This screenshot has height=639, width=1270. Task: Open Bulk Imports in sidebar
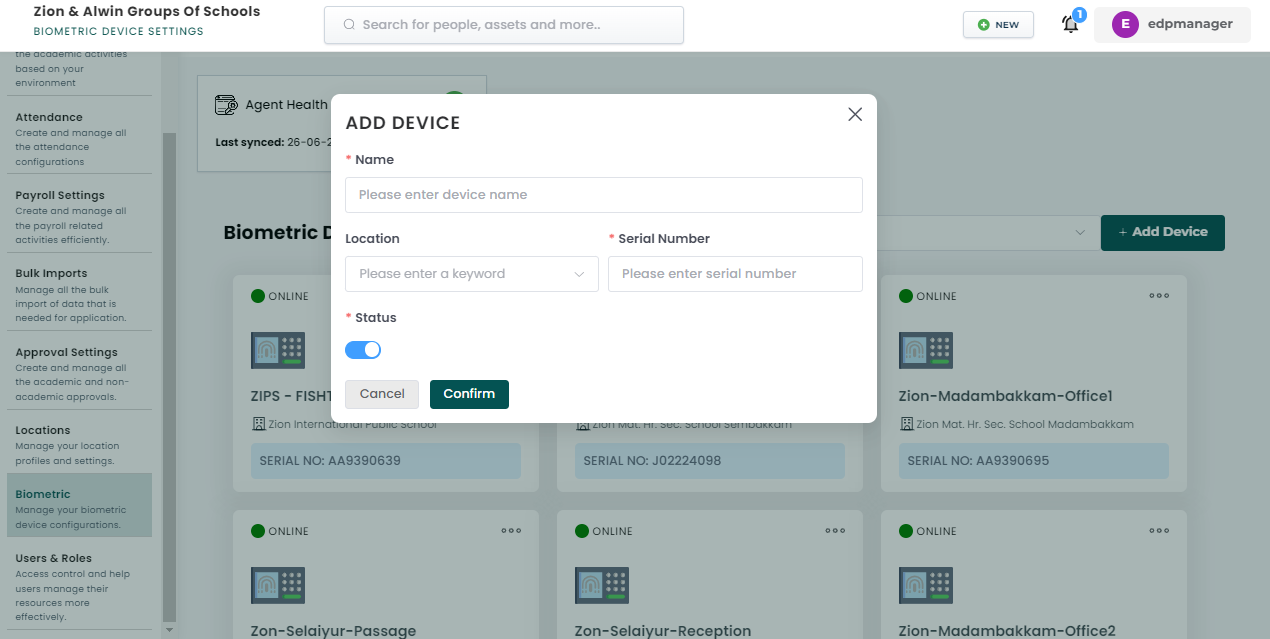pyautogui.click(x=79, y=295)
